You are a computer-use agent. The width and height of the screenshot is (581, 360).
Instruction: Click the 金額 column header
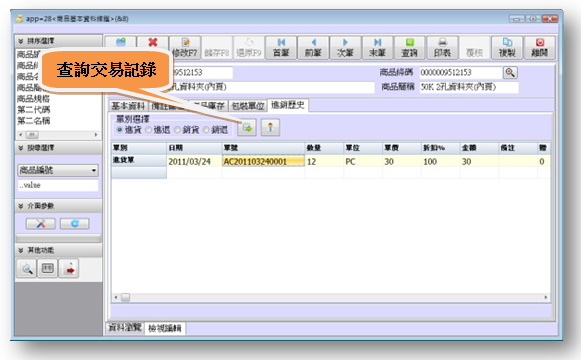(479, 148)
